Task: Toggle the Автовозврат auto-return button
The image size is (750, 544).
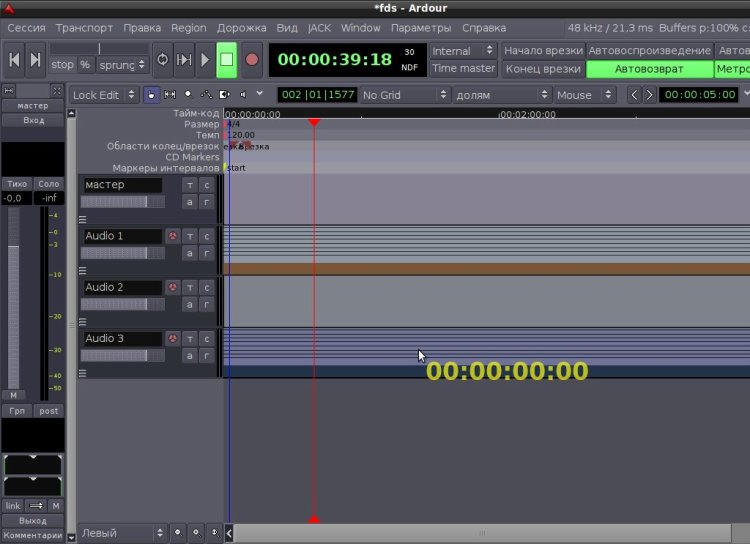Action: coord(649,69)
